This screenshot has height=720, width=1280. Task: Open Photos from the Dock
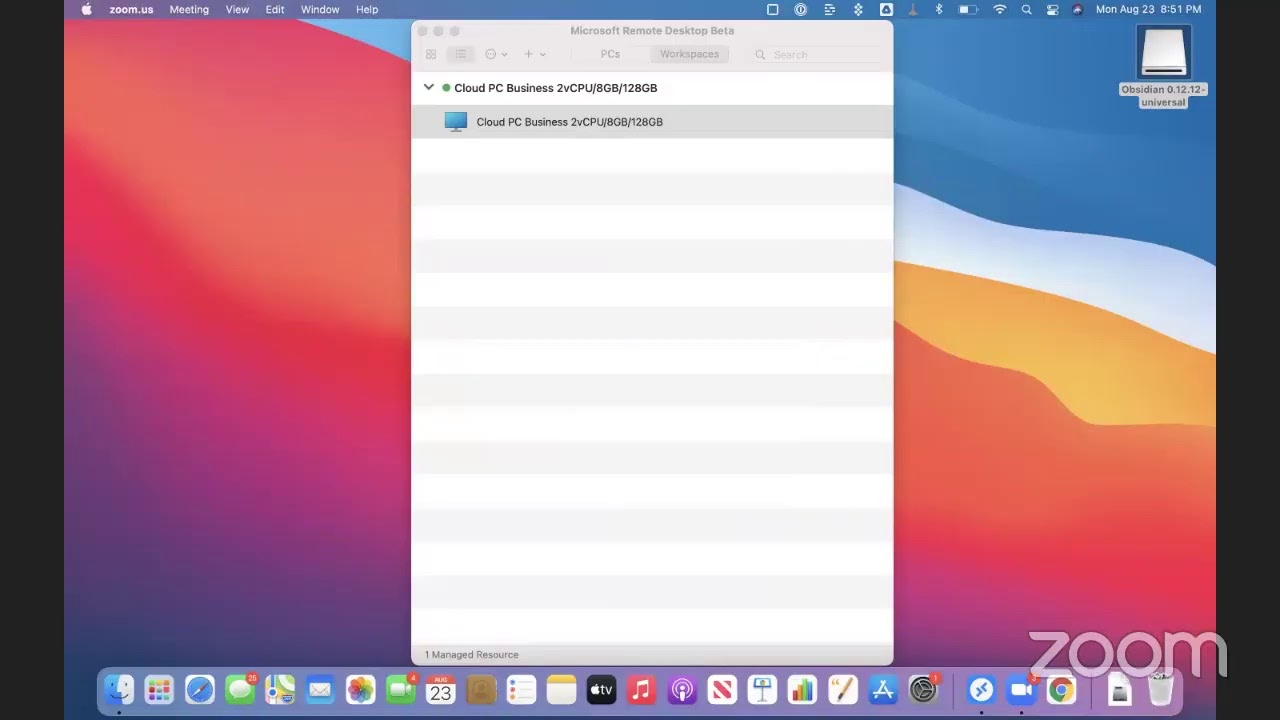[x=360, y=690]
